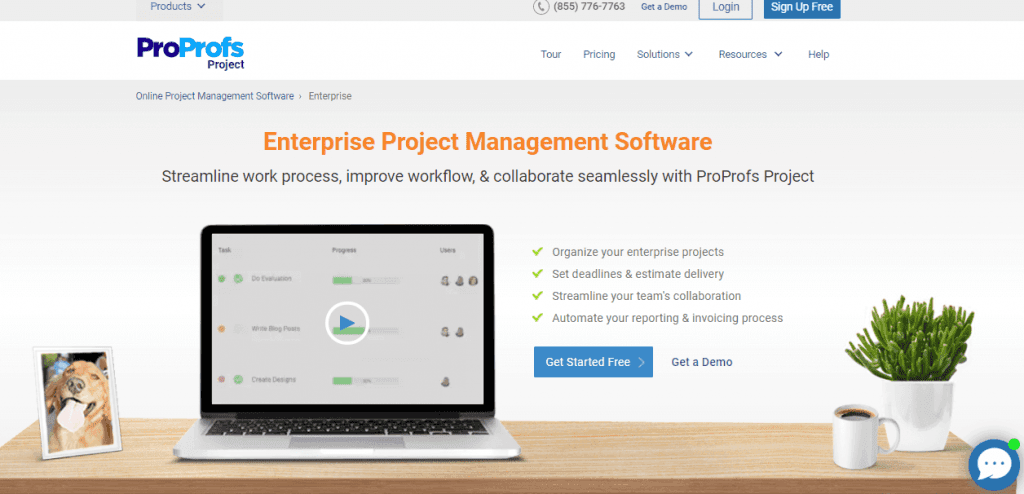Image resolution: width=1024 pixels, height=494 pixels.
Task: Click the user avatars in Do Evaluation row
Action: click(459, 280)
